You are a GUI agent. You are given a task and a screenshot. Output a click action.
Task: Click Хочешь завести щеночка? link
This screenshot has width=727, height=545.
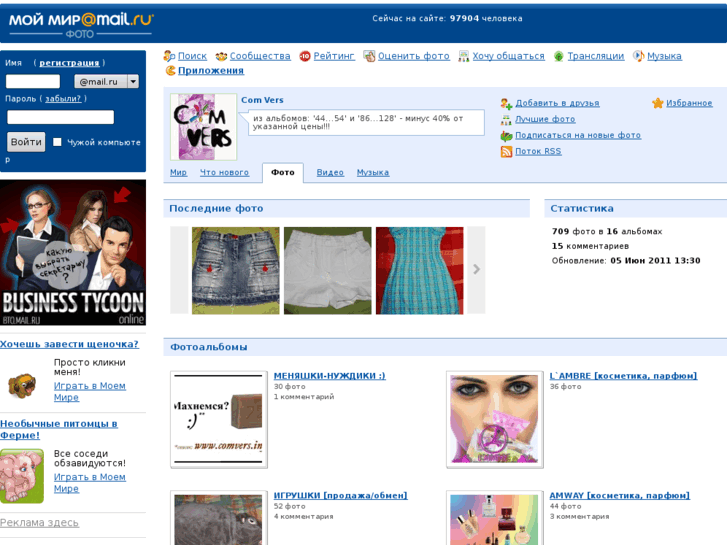coord(70,344)
